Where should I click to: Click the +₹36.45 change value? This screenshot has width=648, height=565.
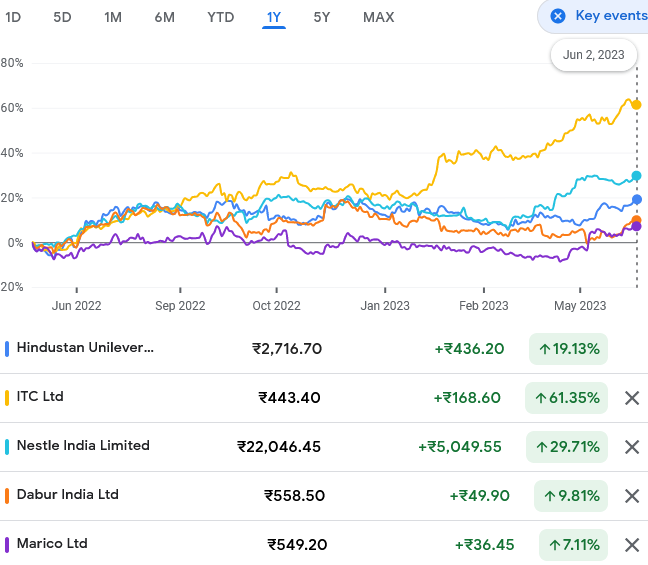pyautogui.click(x=484, y=545)
